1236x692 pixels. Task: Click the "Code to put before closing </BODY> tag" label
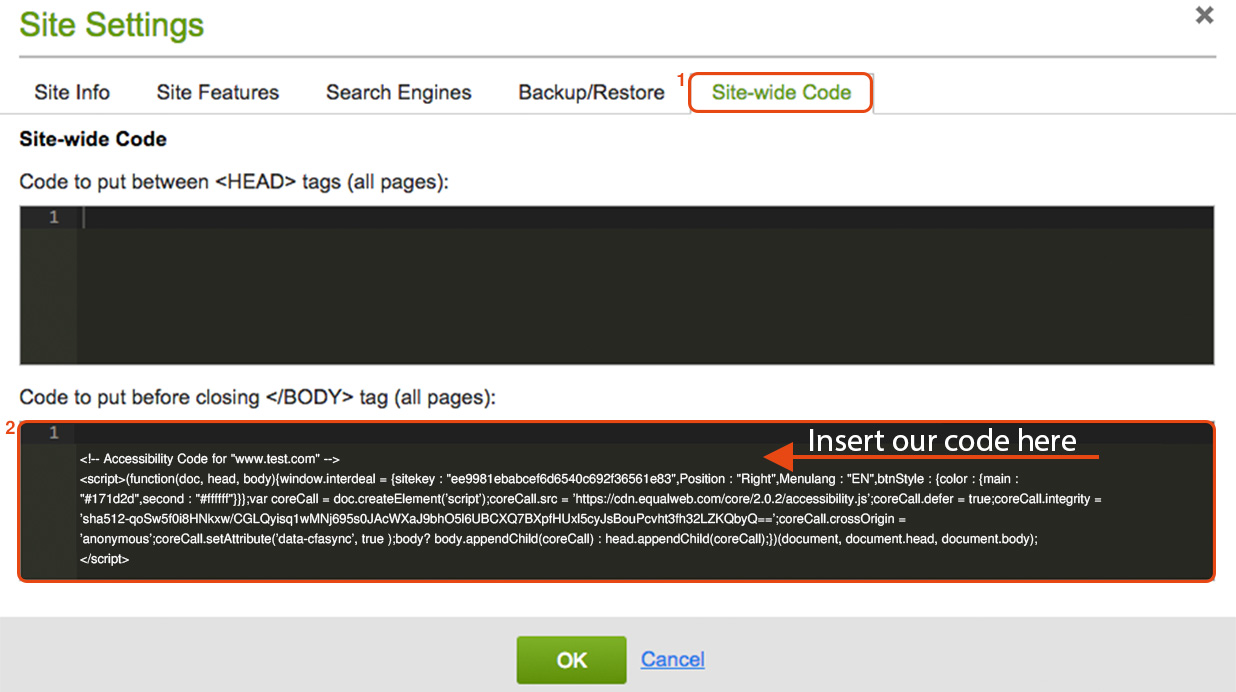coord(257,397)
